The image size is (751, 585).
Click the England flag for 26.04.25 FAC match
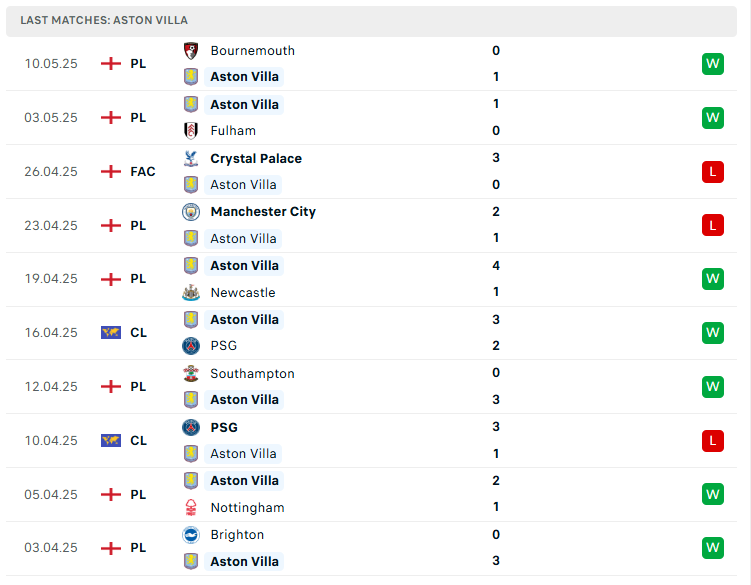click(x=111, y=172)
